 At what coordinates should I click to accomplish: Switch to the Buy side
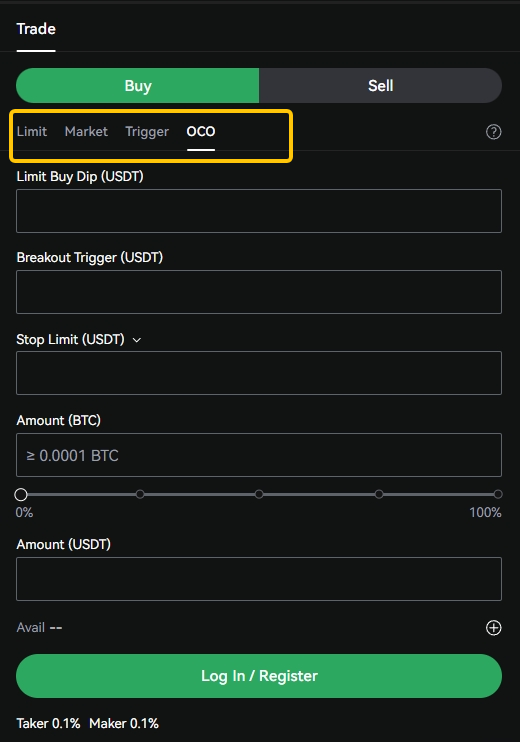click(x=138, y=86)
